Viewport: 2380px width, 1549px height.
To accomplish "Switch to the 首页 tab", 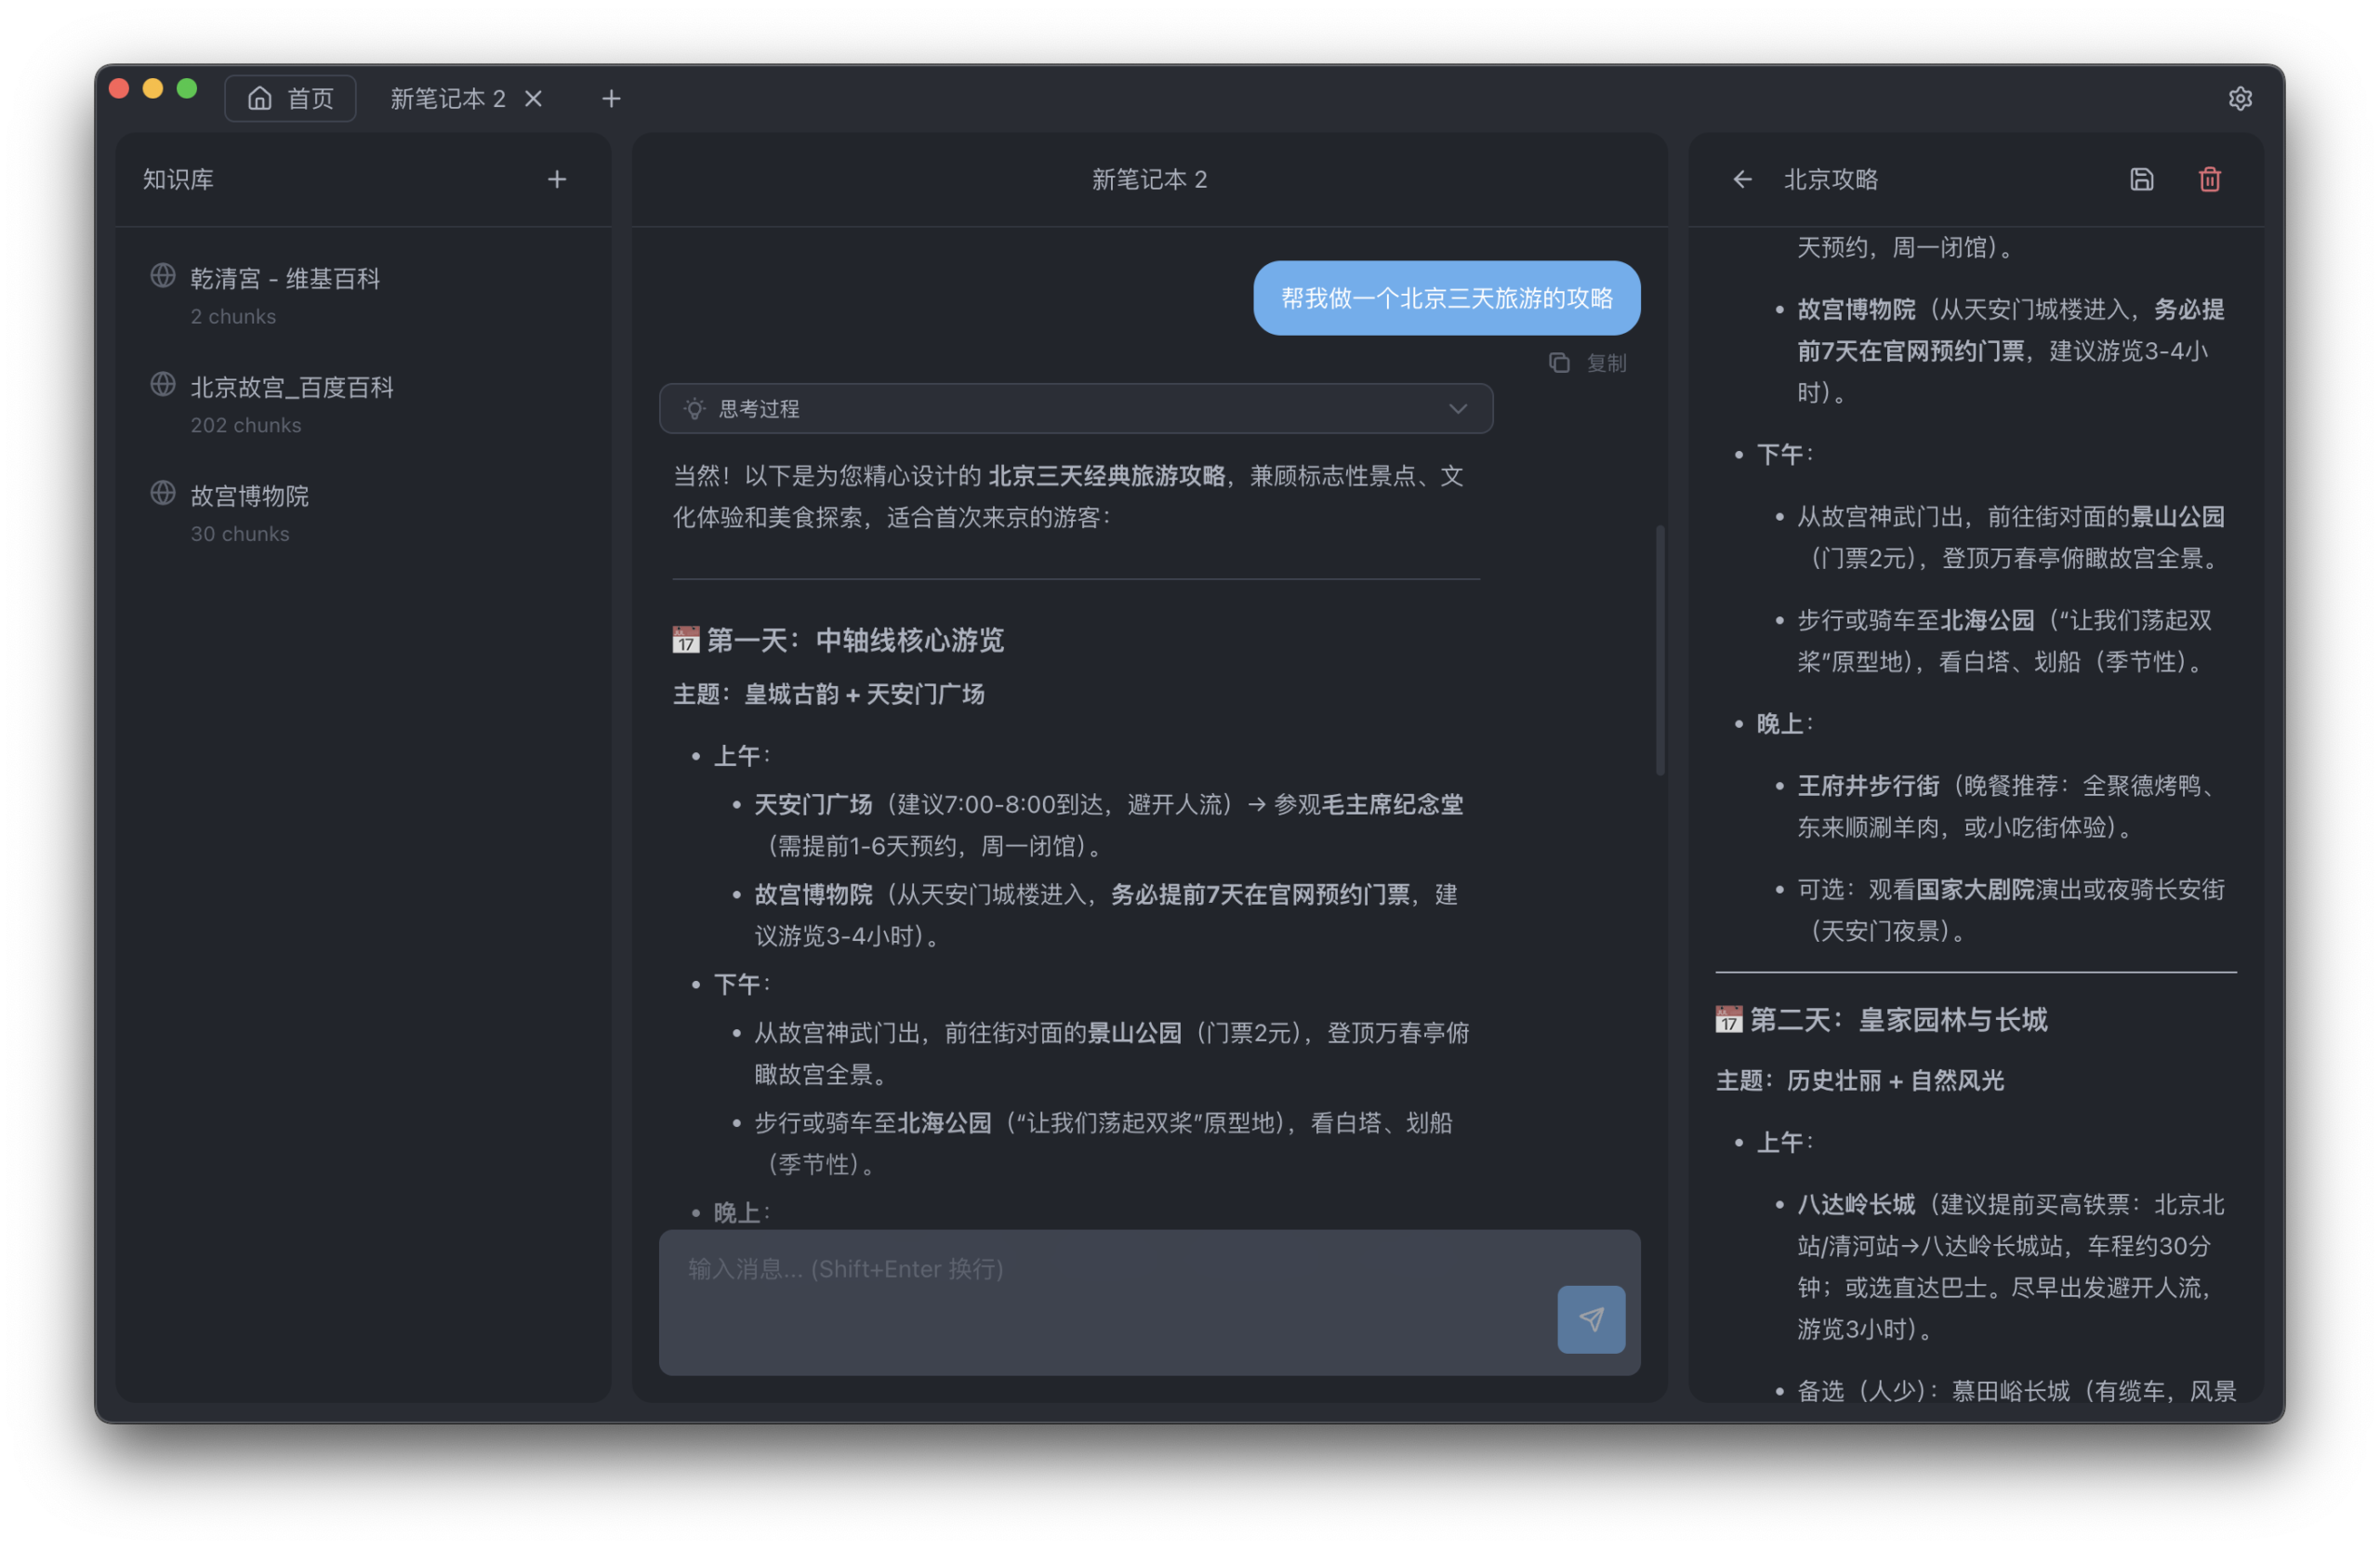I will [x=291, y=98].
